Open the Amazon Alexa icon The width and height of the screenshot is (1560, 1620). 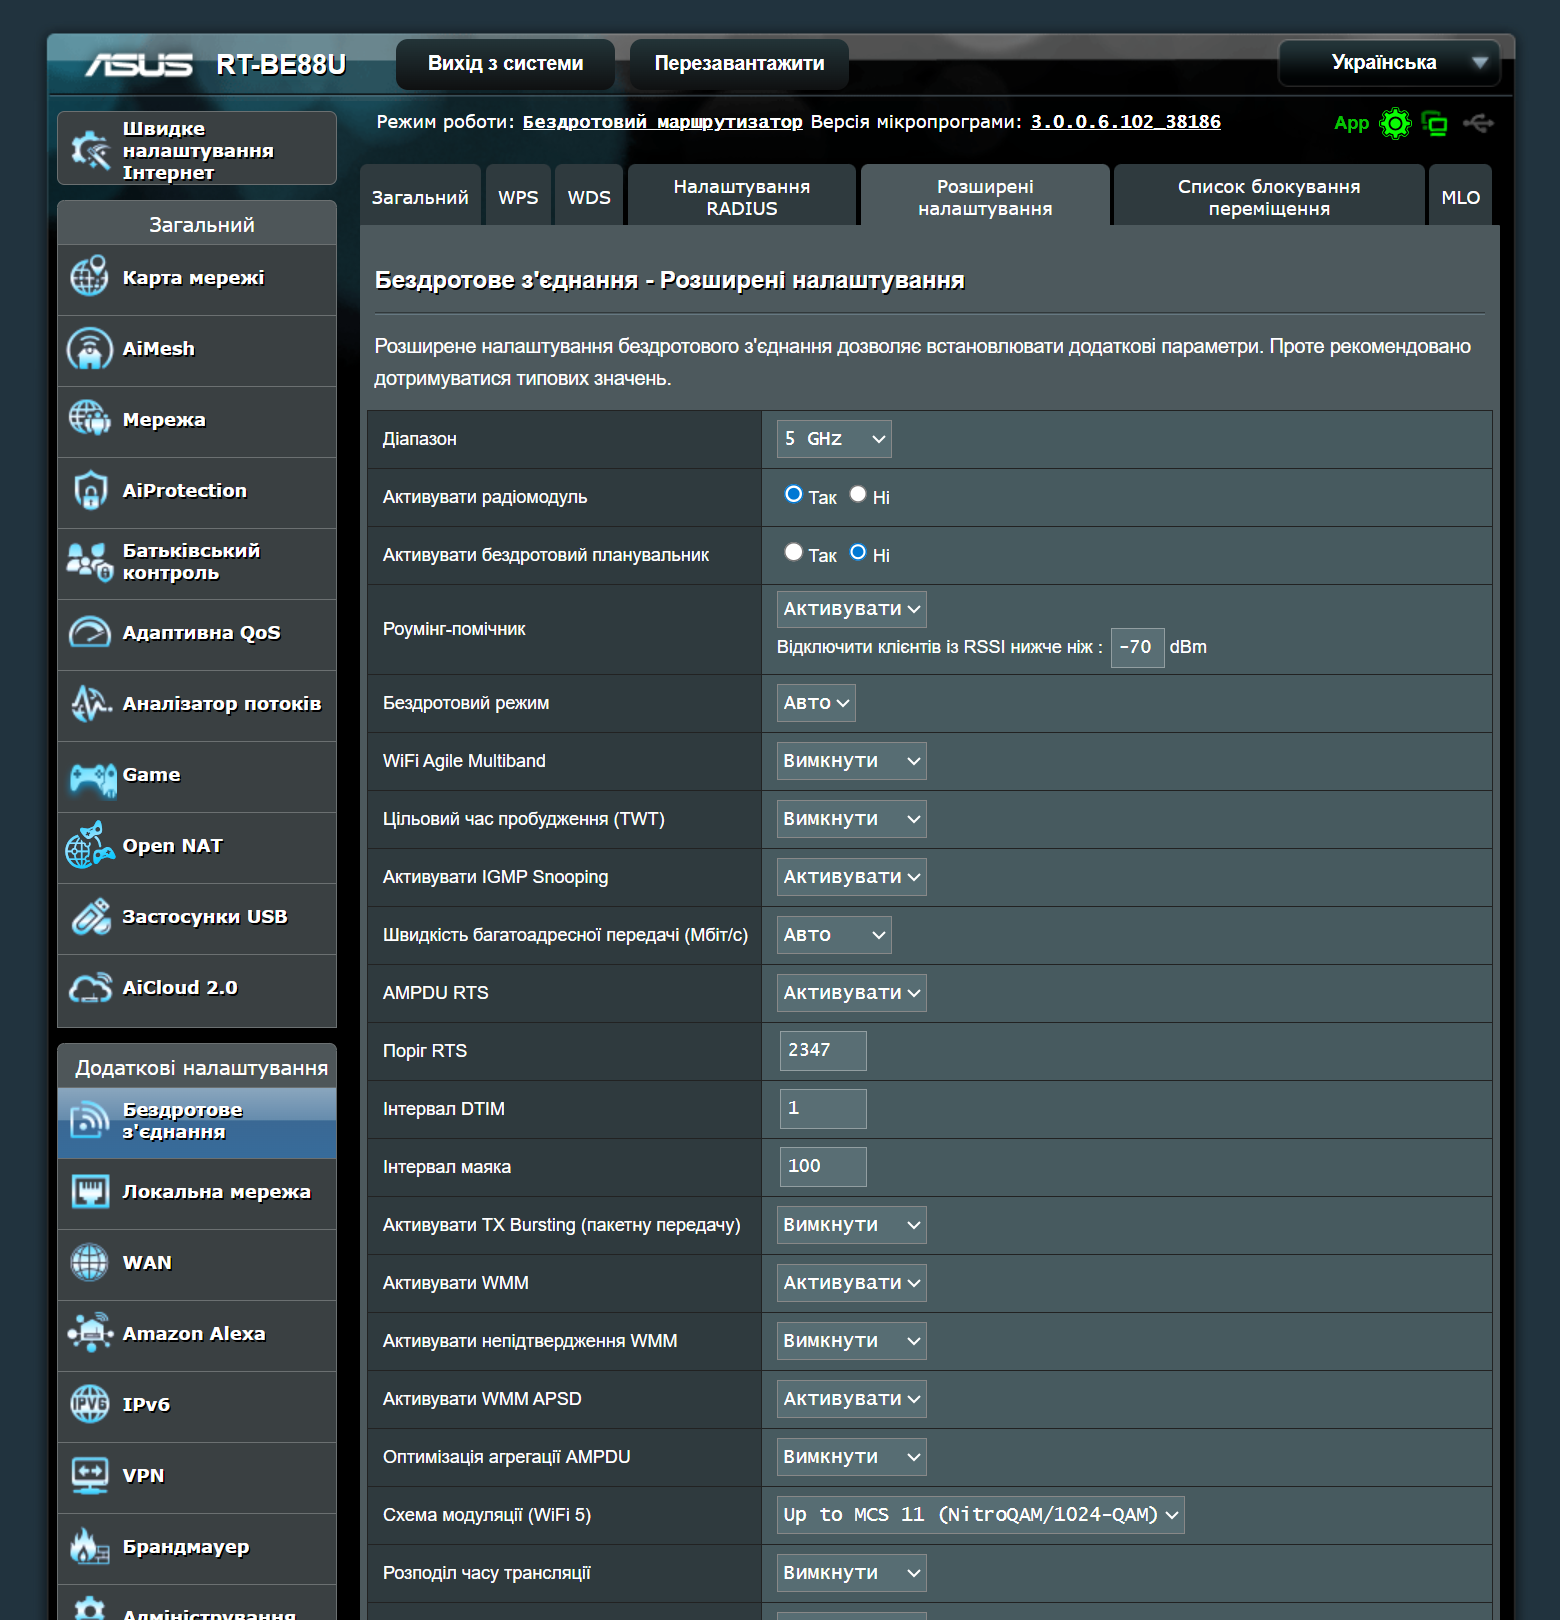point(90,1334)
